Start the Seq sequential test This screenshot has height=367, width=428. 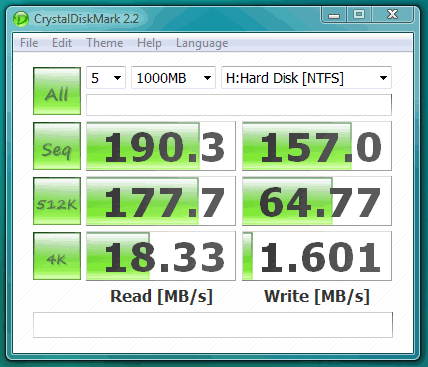click(57, 146)
